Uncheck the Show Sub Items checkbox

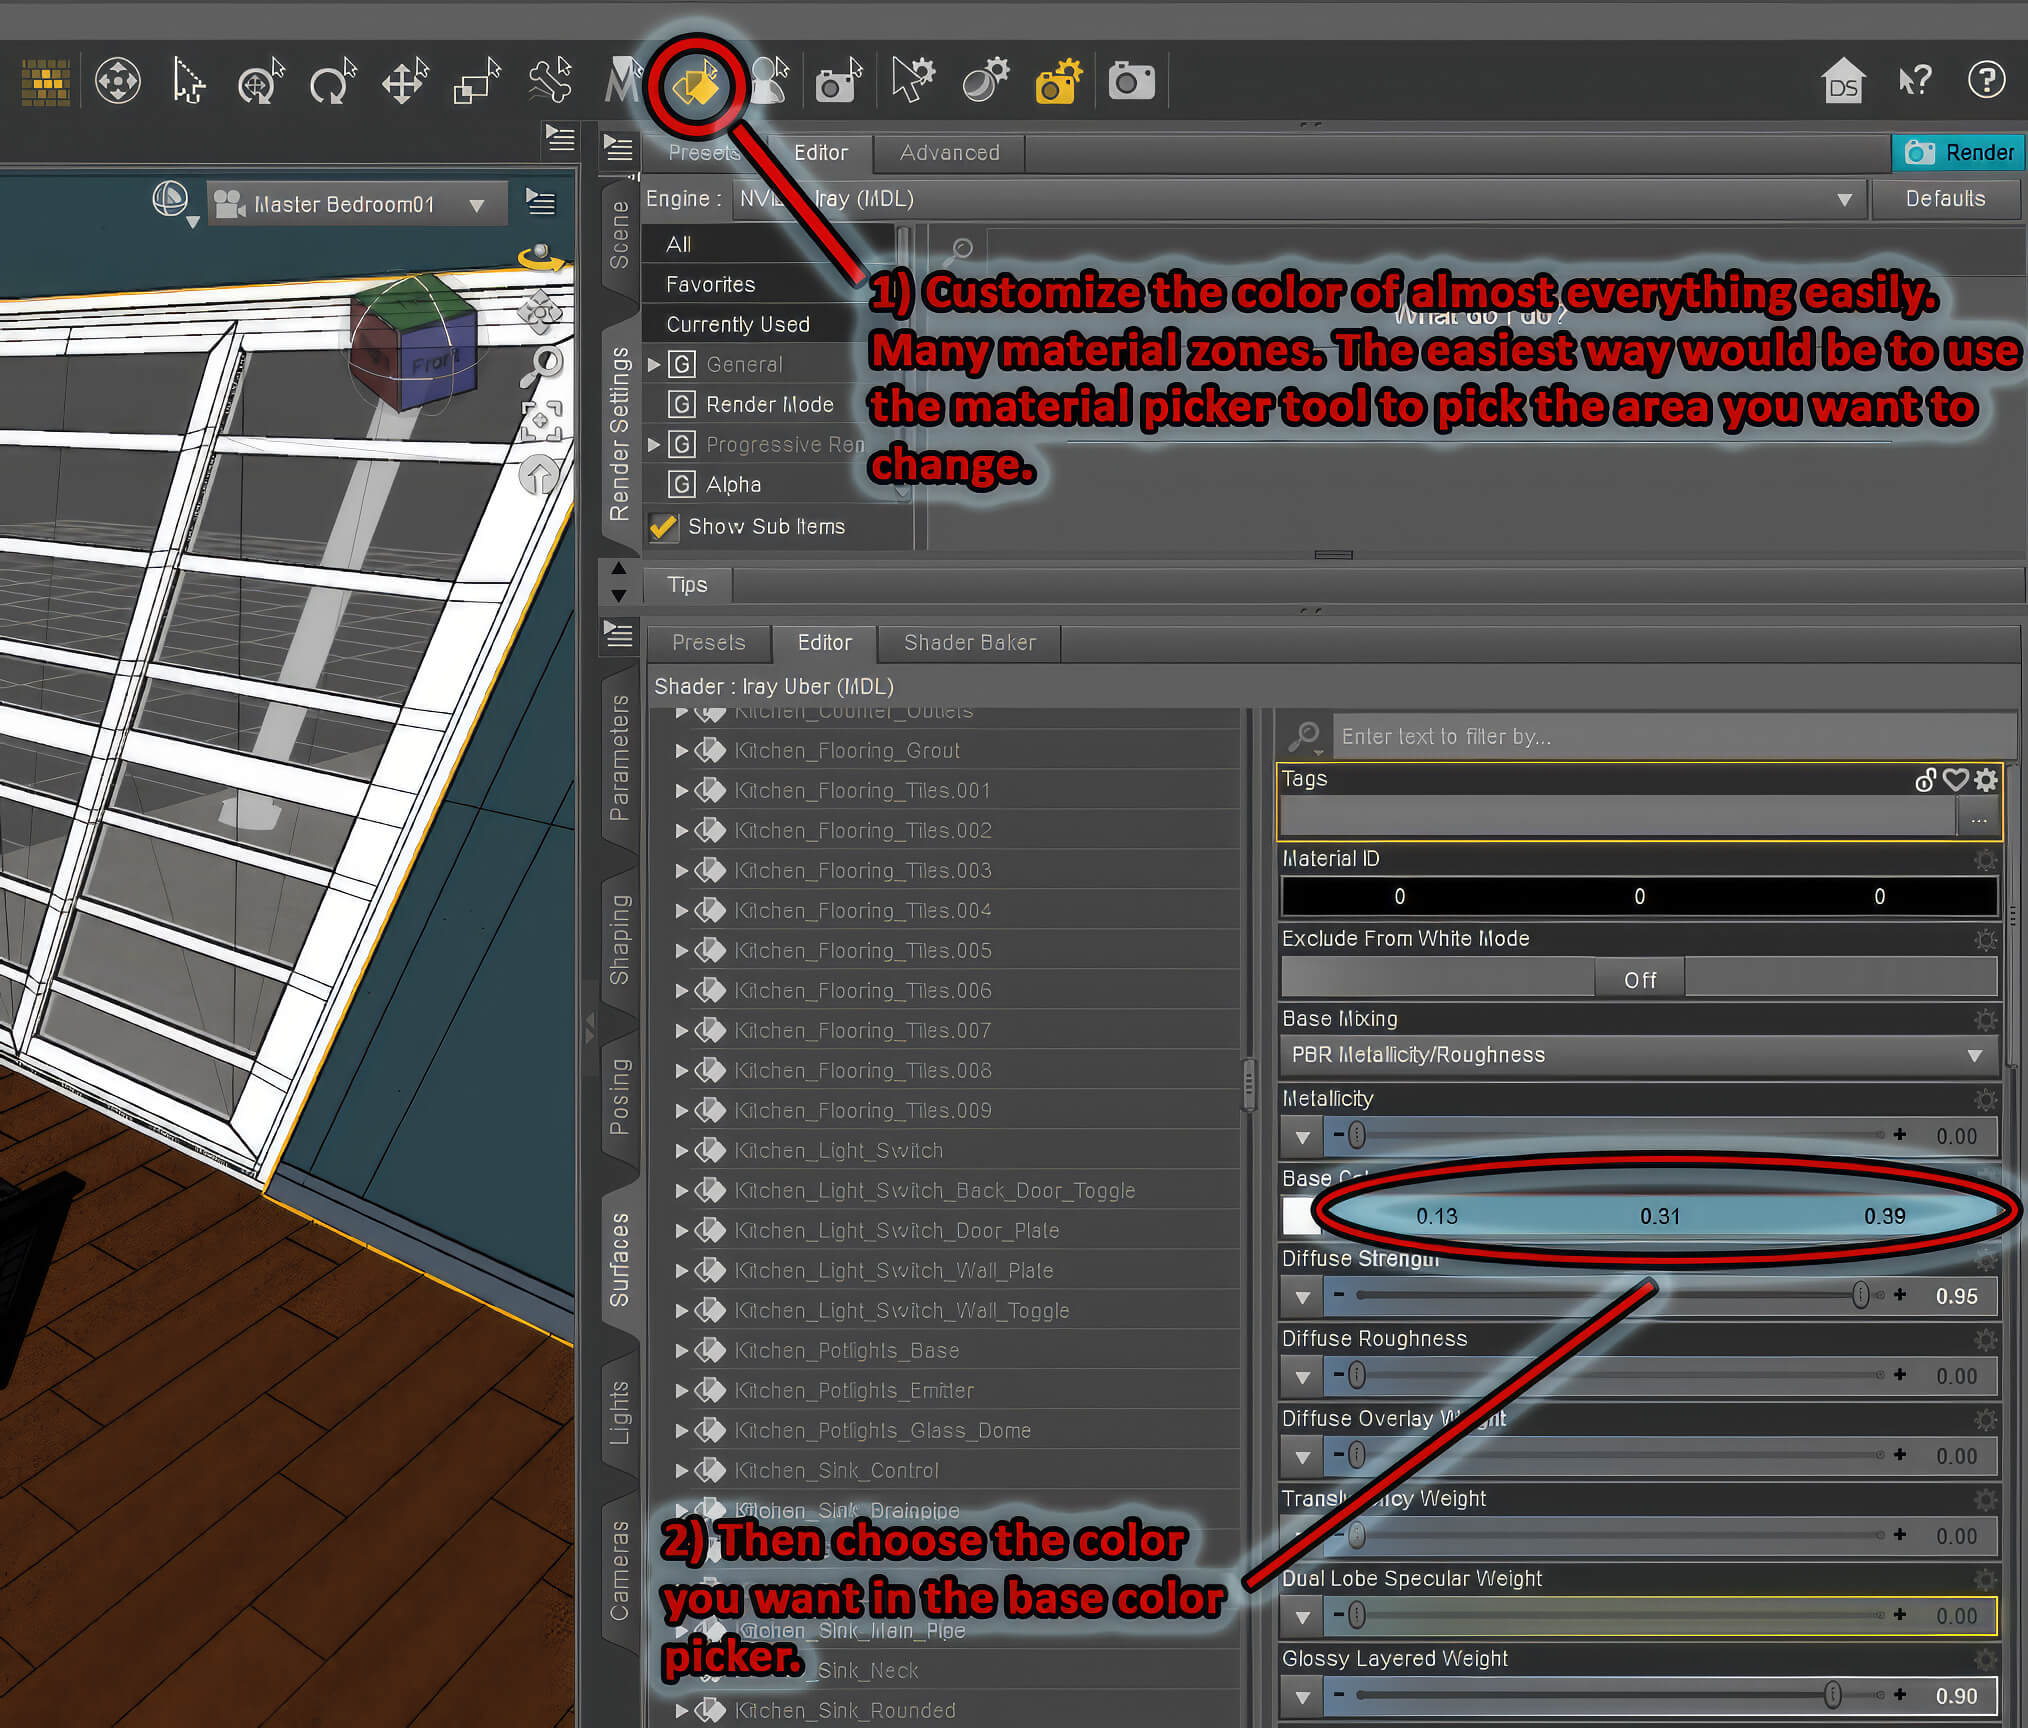coord(663,526)
